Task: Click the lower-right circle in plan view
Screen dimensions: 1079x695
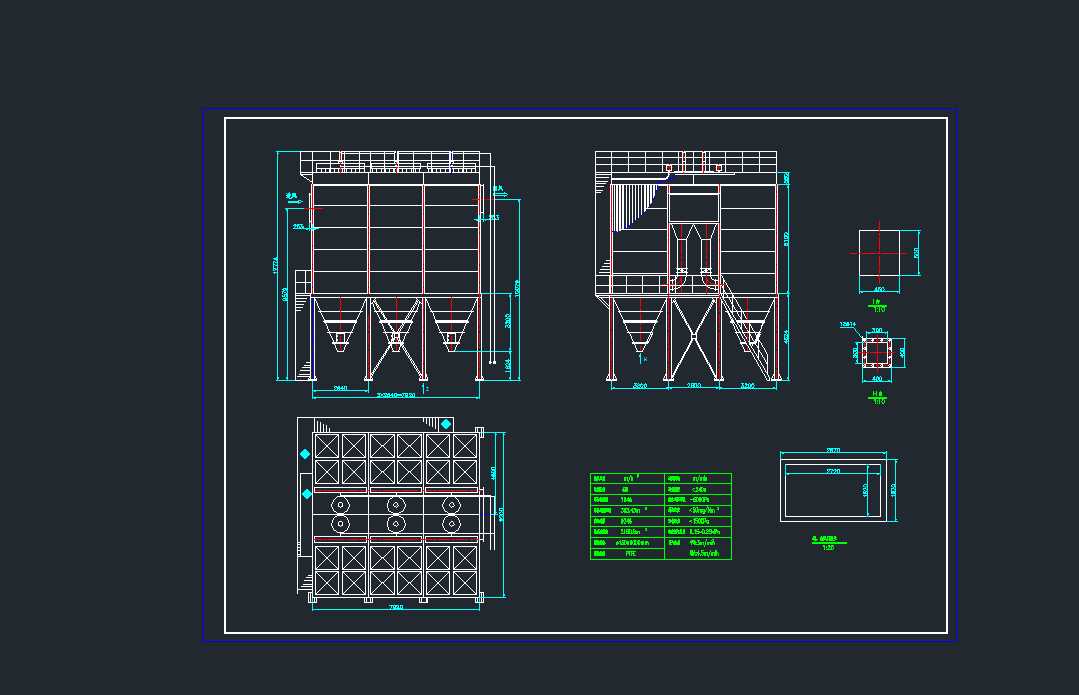Action: click(x=451, y=524)
